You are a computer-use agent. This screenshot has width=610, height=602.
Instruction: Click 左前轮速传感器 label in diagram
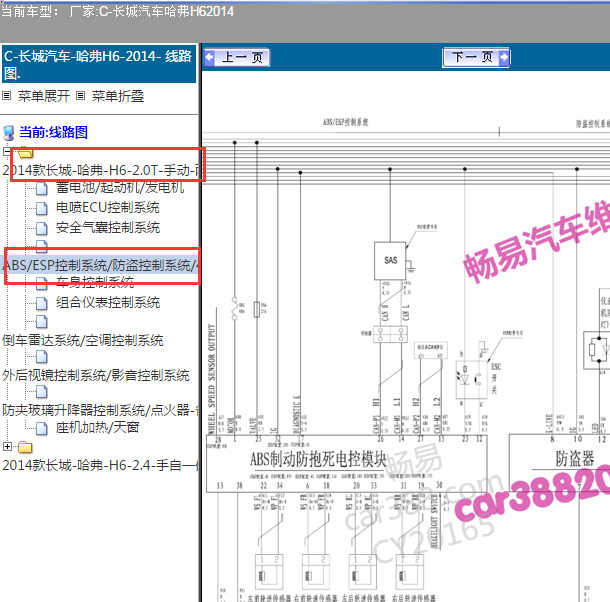(x=269, y=598)
